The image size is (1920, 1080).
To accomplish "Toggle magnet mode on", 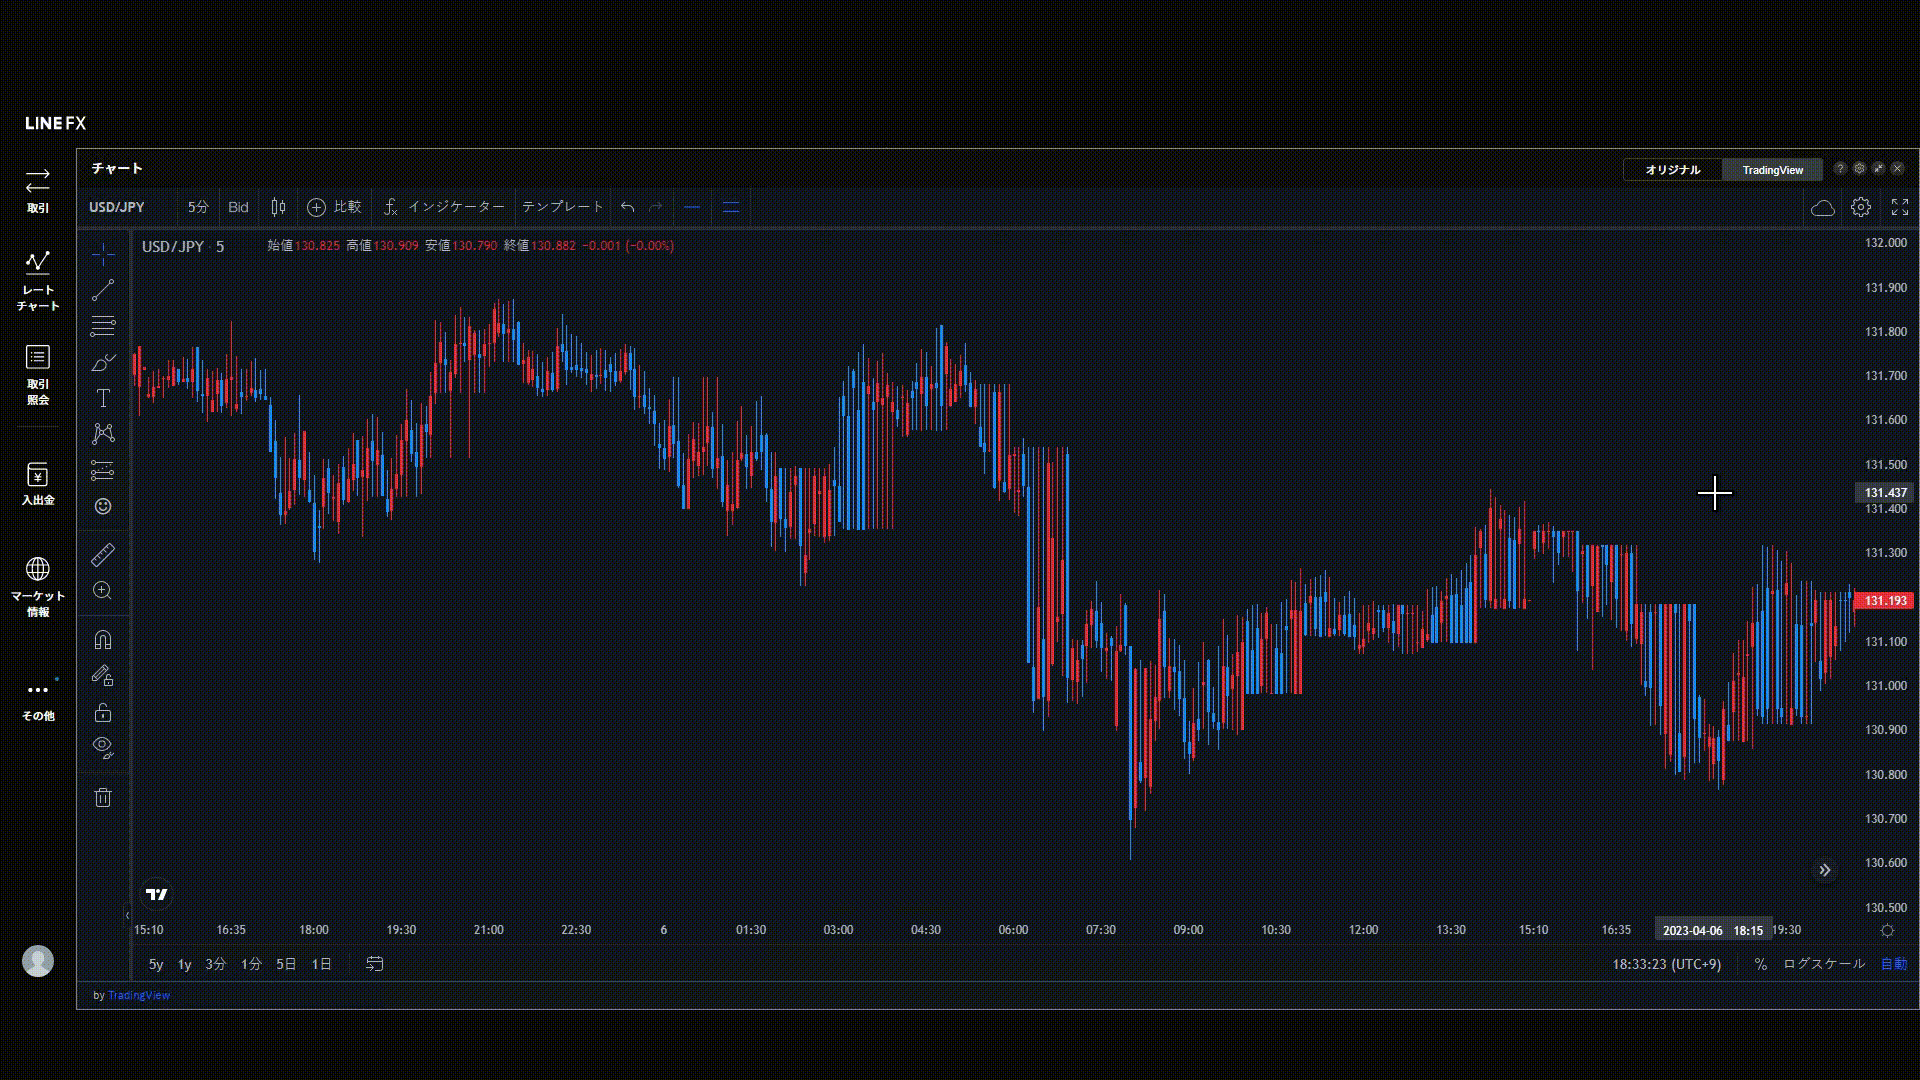I will click(103, 640).
